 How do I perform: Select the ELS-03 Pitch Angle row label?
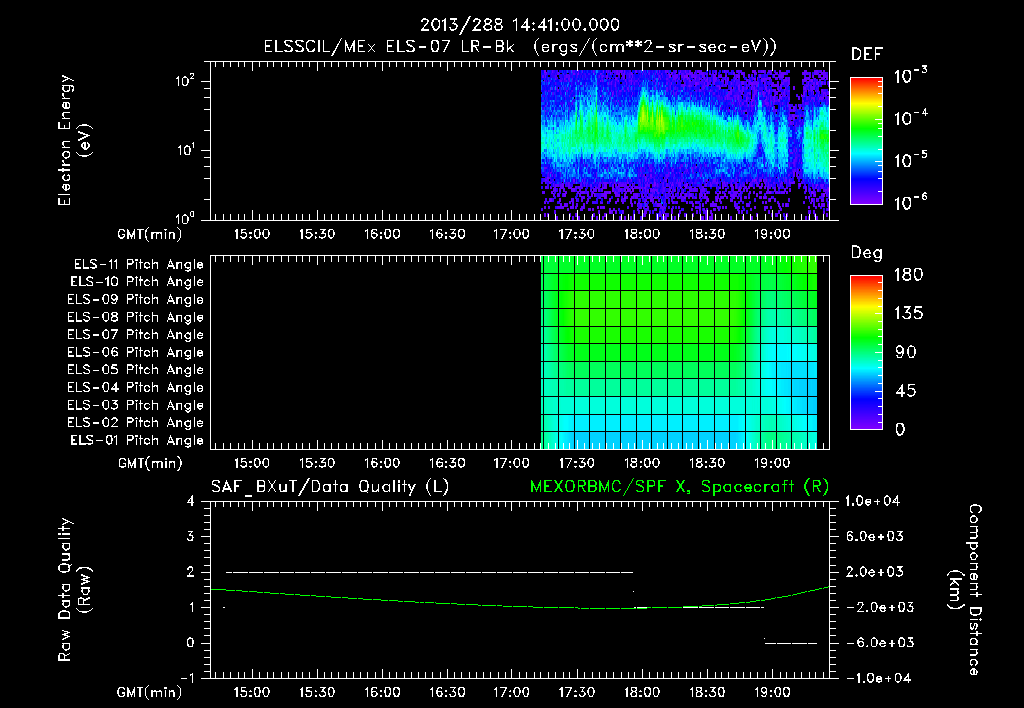[135, 406]
